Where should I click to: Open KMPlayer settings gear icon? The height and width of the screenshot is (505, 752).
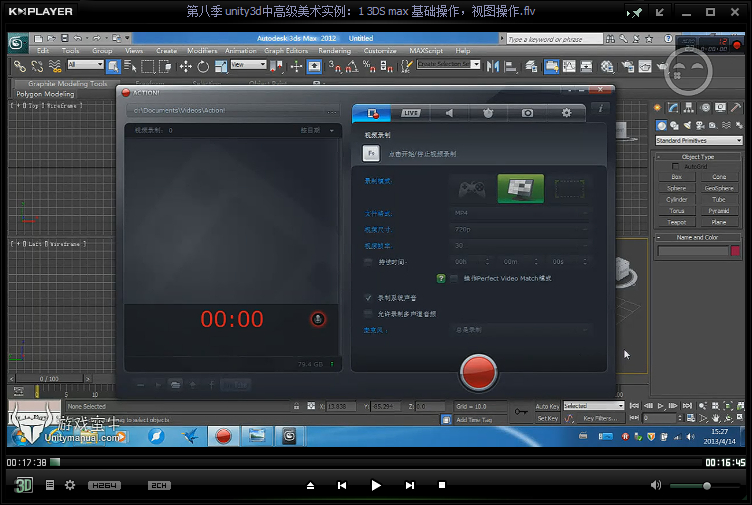pyautogui.click(x=70, y=485)
